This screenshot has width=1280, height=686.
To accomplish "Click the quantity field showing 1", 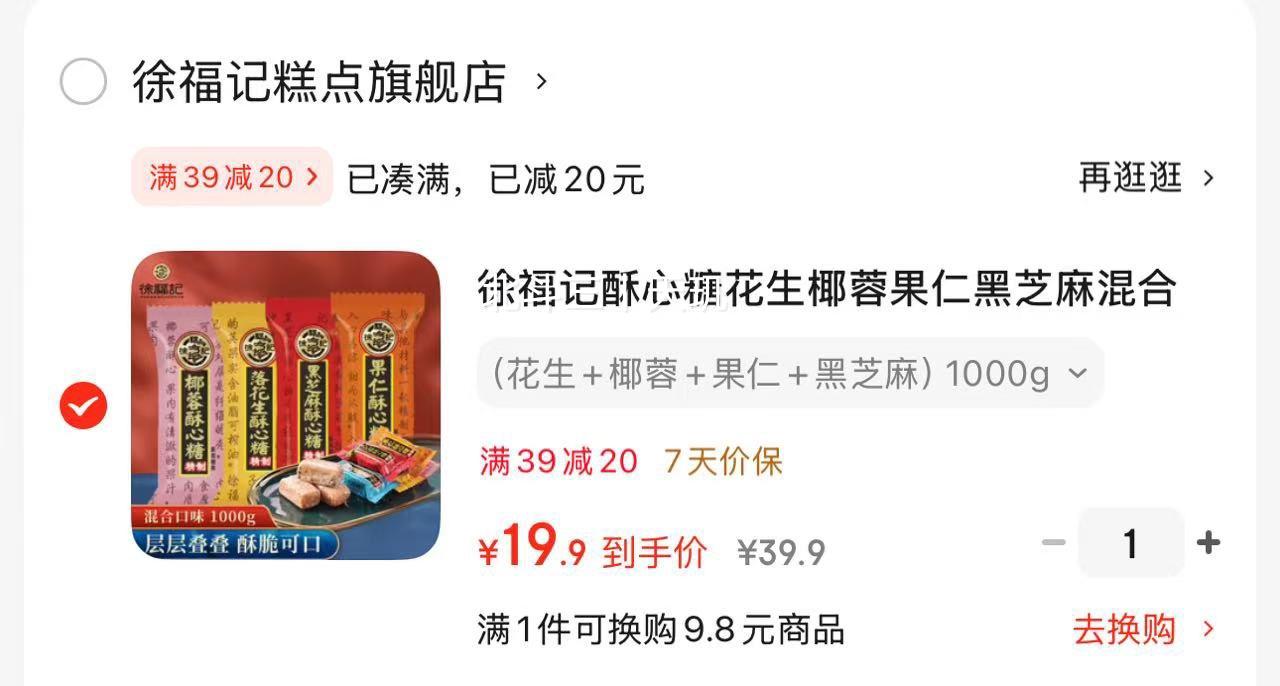I will (x=1131, y=543).
